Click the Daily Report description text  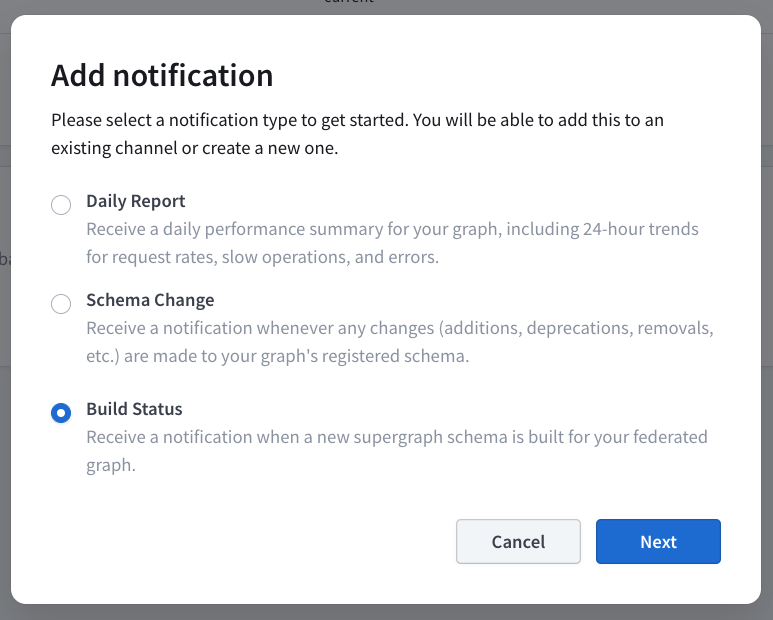(392, 243)
